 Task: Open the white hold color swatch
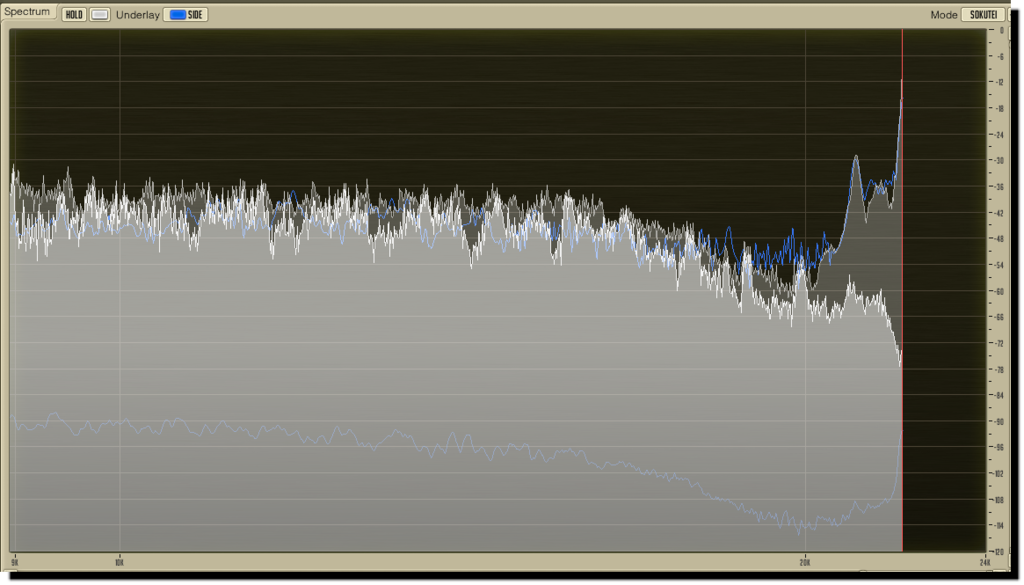click(99, 14)
